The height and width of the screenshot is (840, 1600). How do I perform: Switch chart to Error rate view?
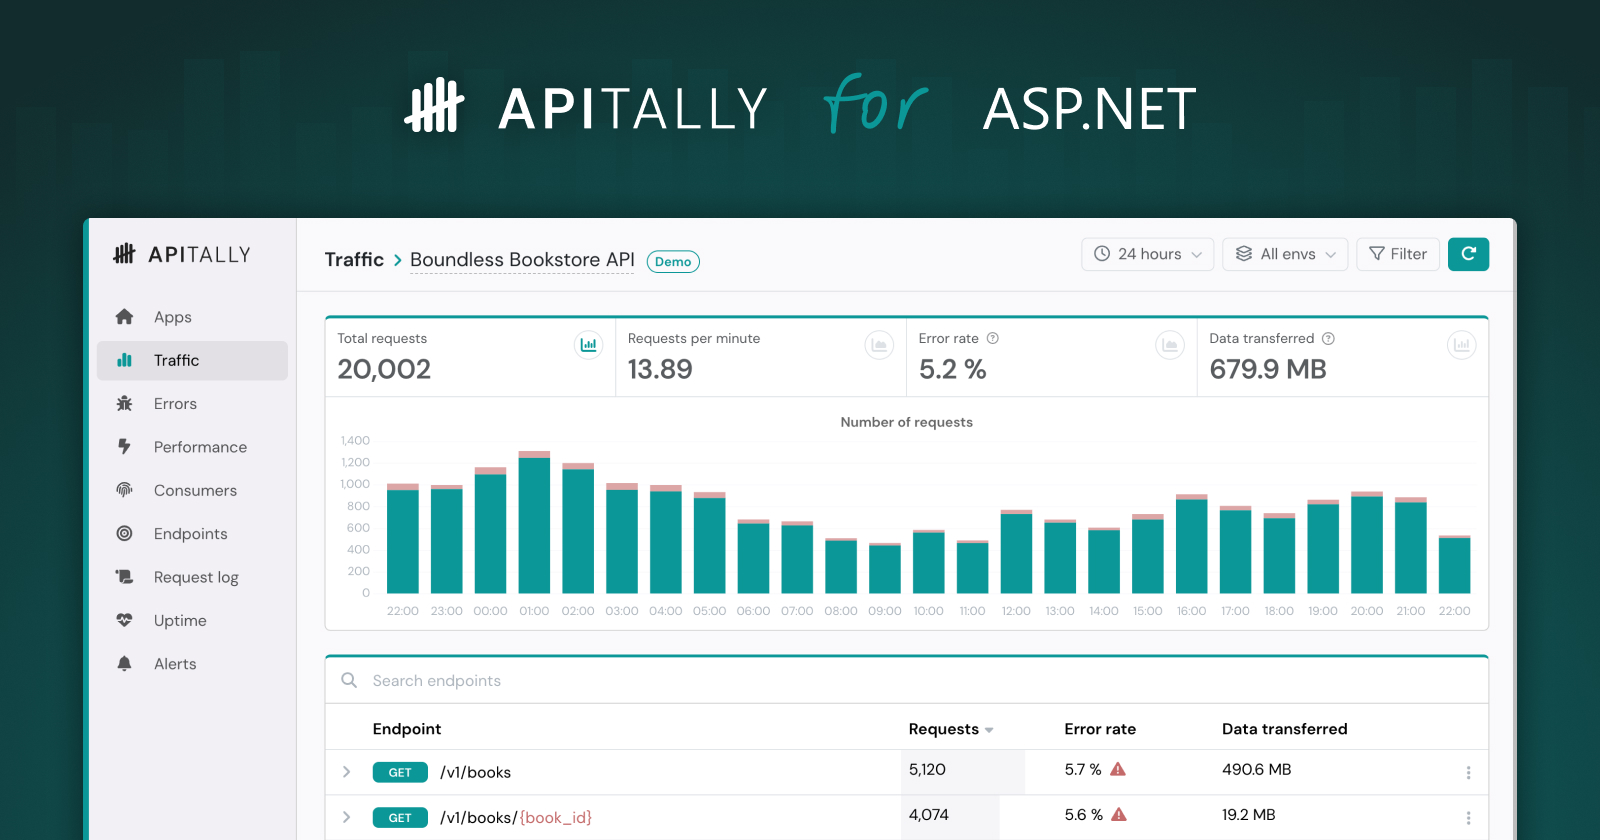[x=1169, y=345]
